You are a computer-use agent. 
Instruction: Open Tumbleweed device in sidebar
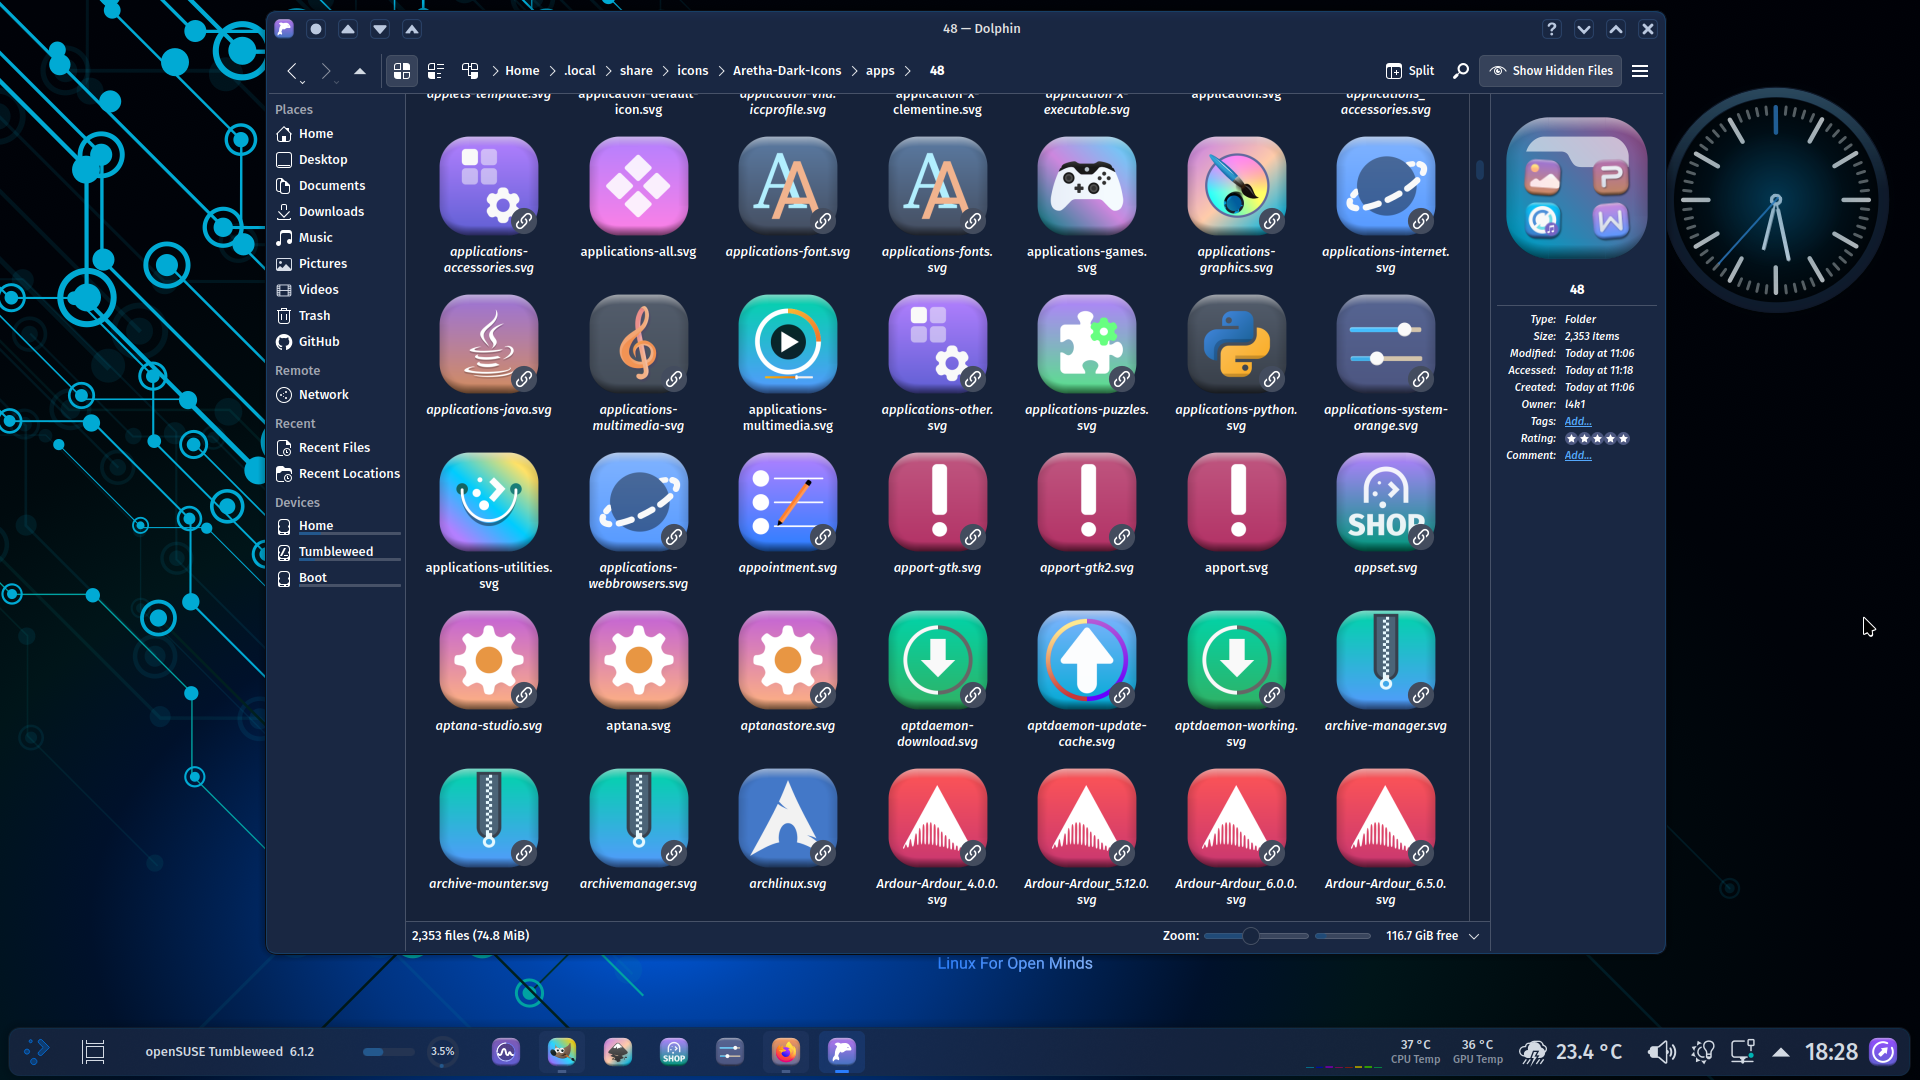tap(337, 552)
